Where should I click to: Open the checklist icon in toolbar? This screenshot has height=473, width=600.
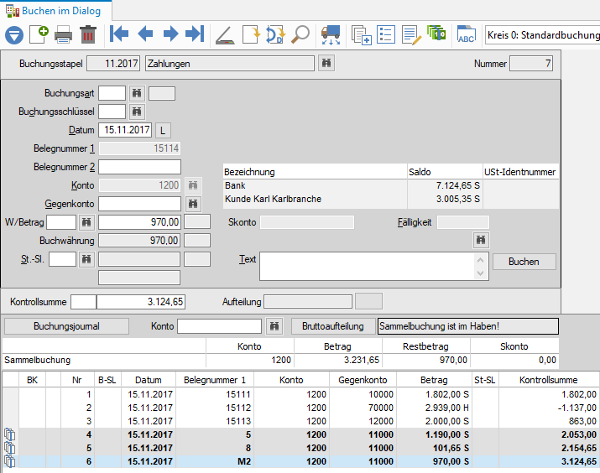386,34
